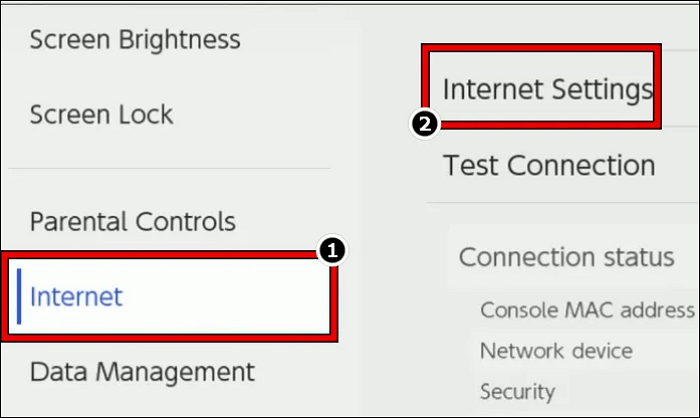The image size is (700, 418).
Task: Run Test Connection
Action: tap(549, 165)
